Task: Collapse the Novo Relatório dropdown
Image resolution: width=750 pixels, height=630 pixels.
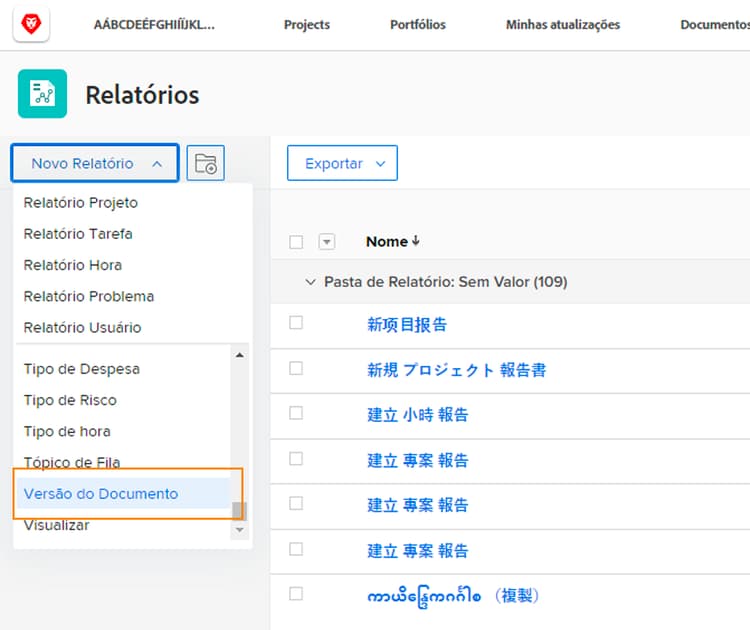Action: [x=95, y=163]
